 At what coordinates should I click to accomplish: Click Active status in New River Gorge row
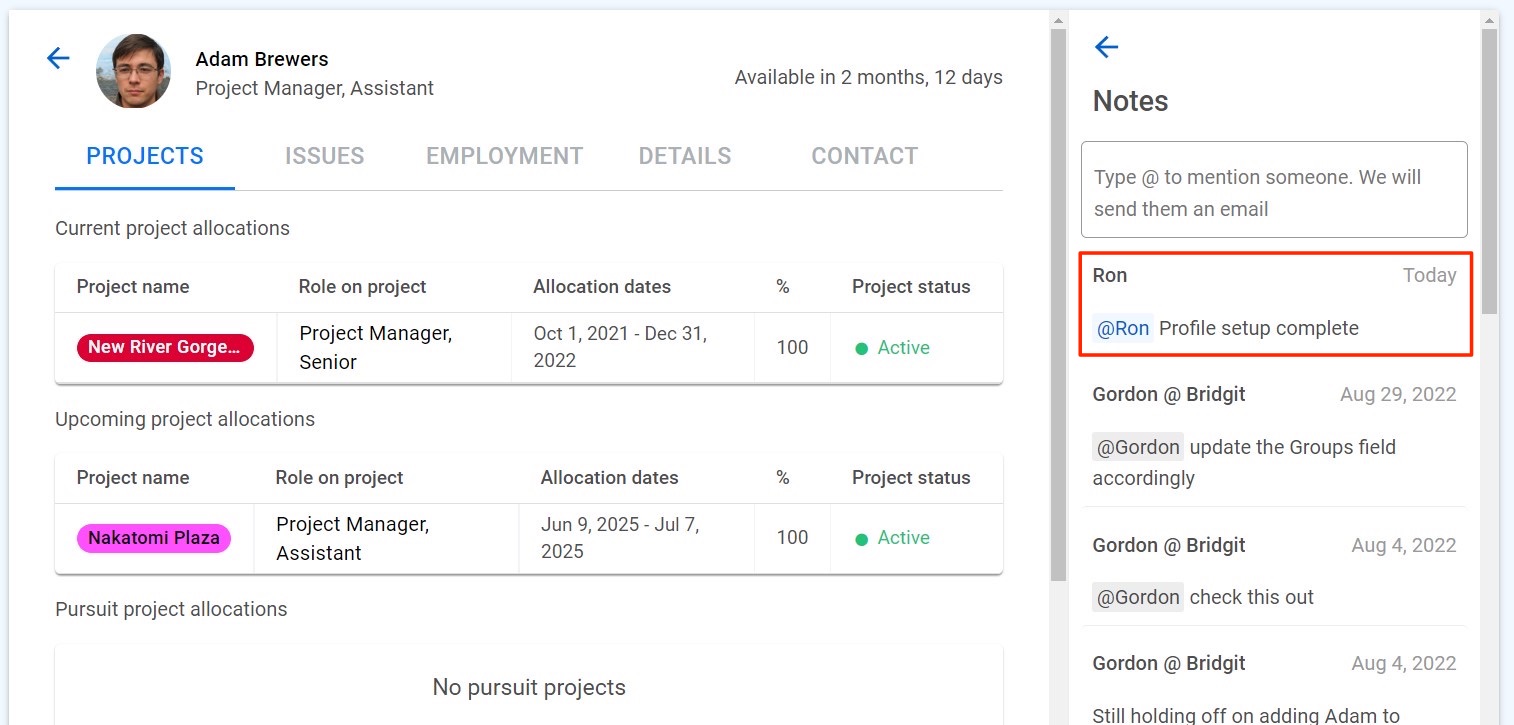point(893,348)
